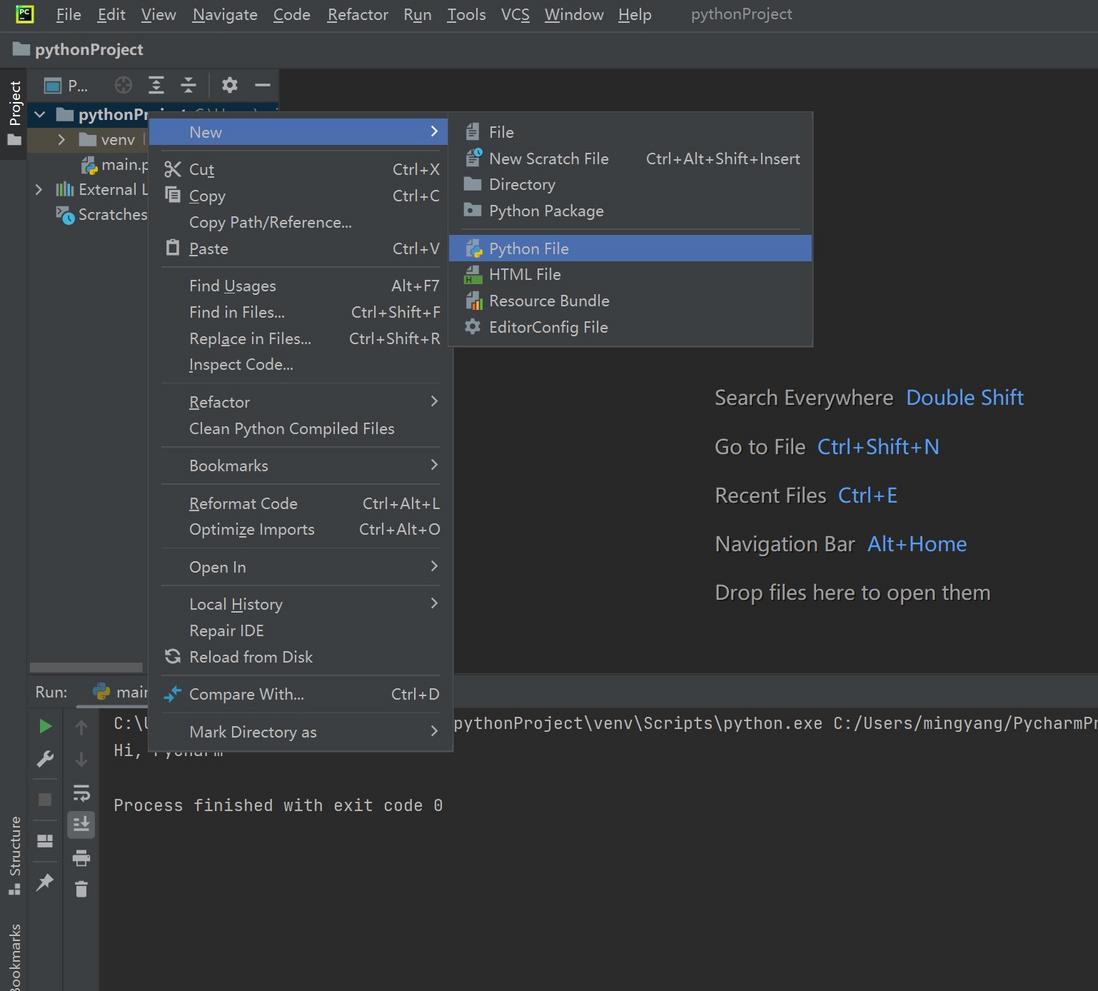The width and height of the screenshot is (1098, 991).
Task: Toggle the Project tool window side tab
Action: pos(14,113)
